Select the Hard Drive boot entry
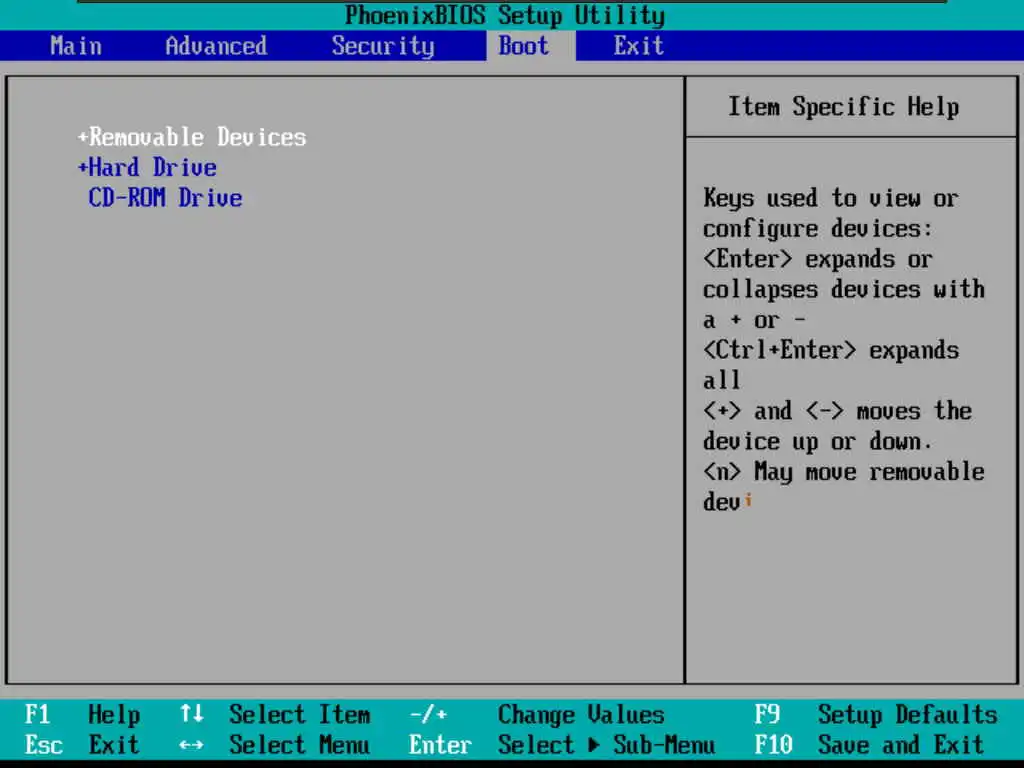 coord(152,168)
